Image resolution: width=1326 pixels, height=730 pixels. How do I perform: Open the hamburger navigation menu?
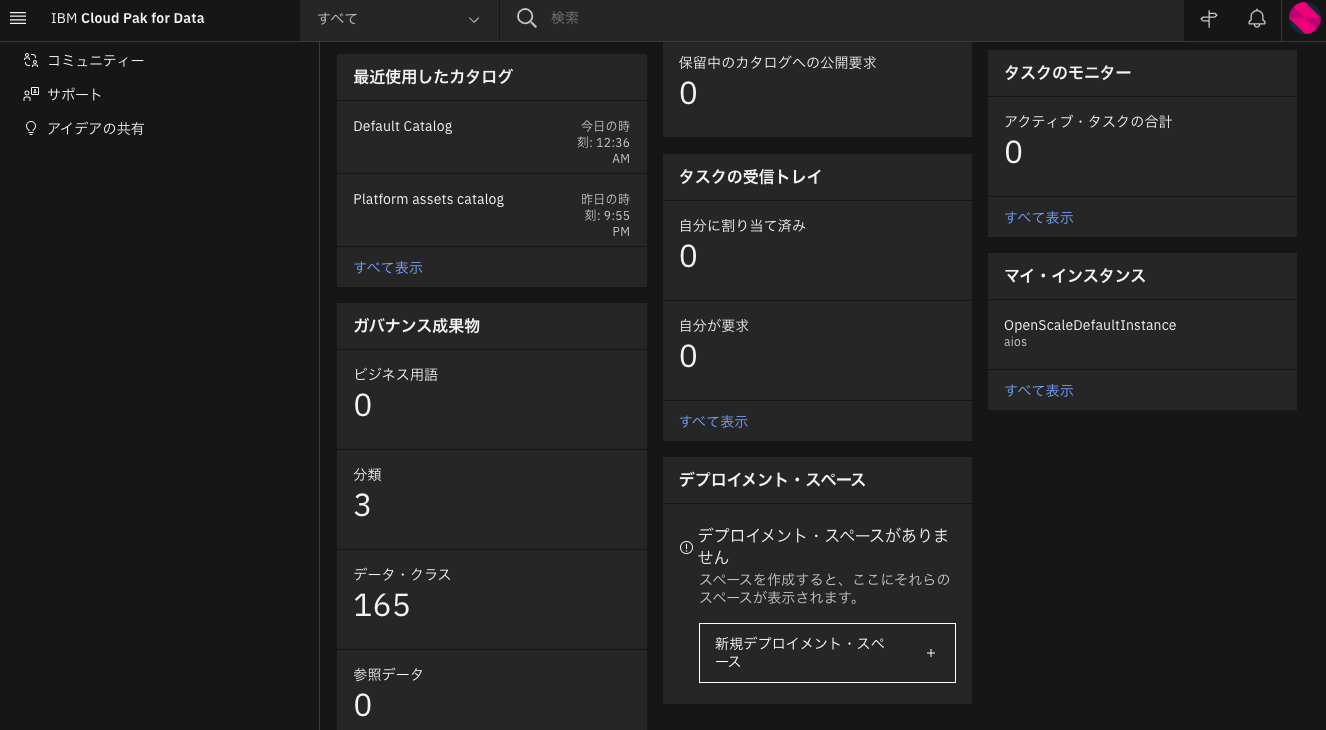point(18,19)
